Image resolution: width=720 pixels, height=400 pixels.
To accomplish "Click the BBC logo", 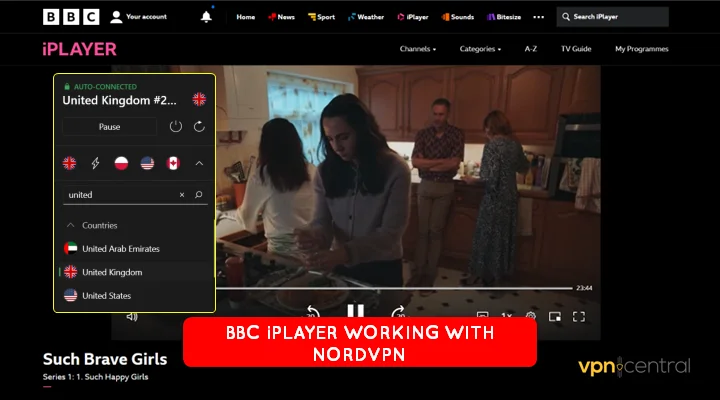I will [x=71, y=17].
